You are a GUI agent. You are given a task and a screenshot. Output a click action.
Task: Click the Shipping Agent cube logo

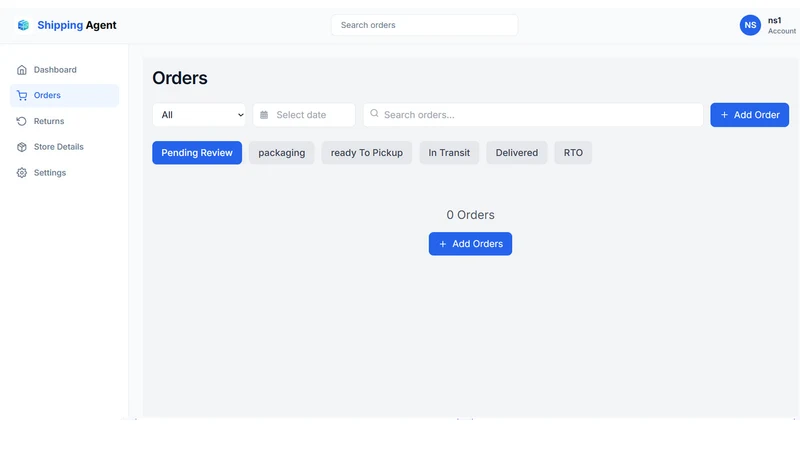23,25
